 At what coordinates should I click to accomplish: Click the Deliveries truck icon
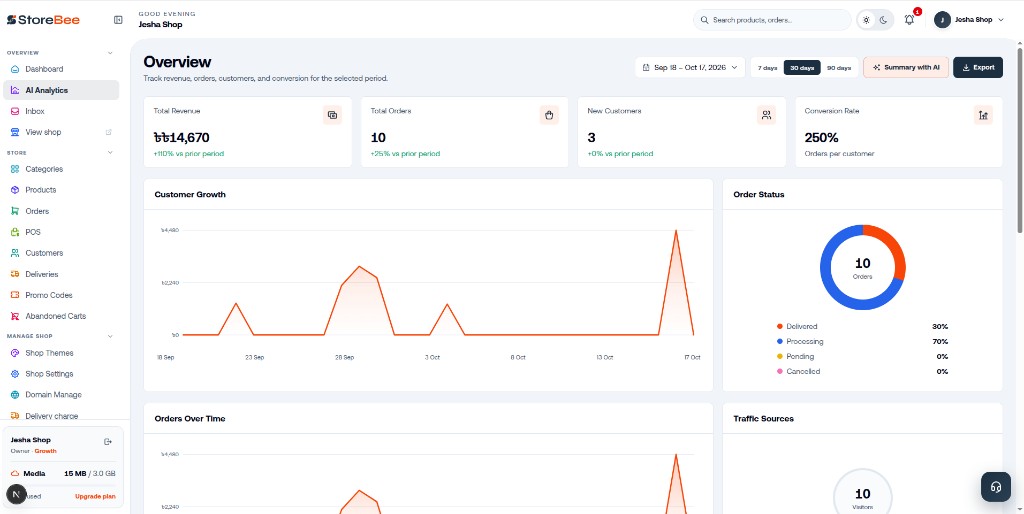(x=15, y=274)
